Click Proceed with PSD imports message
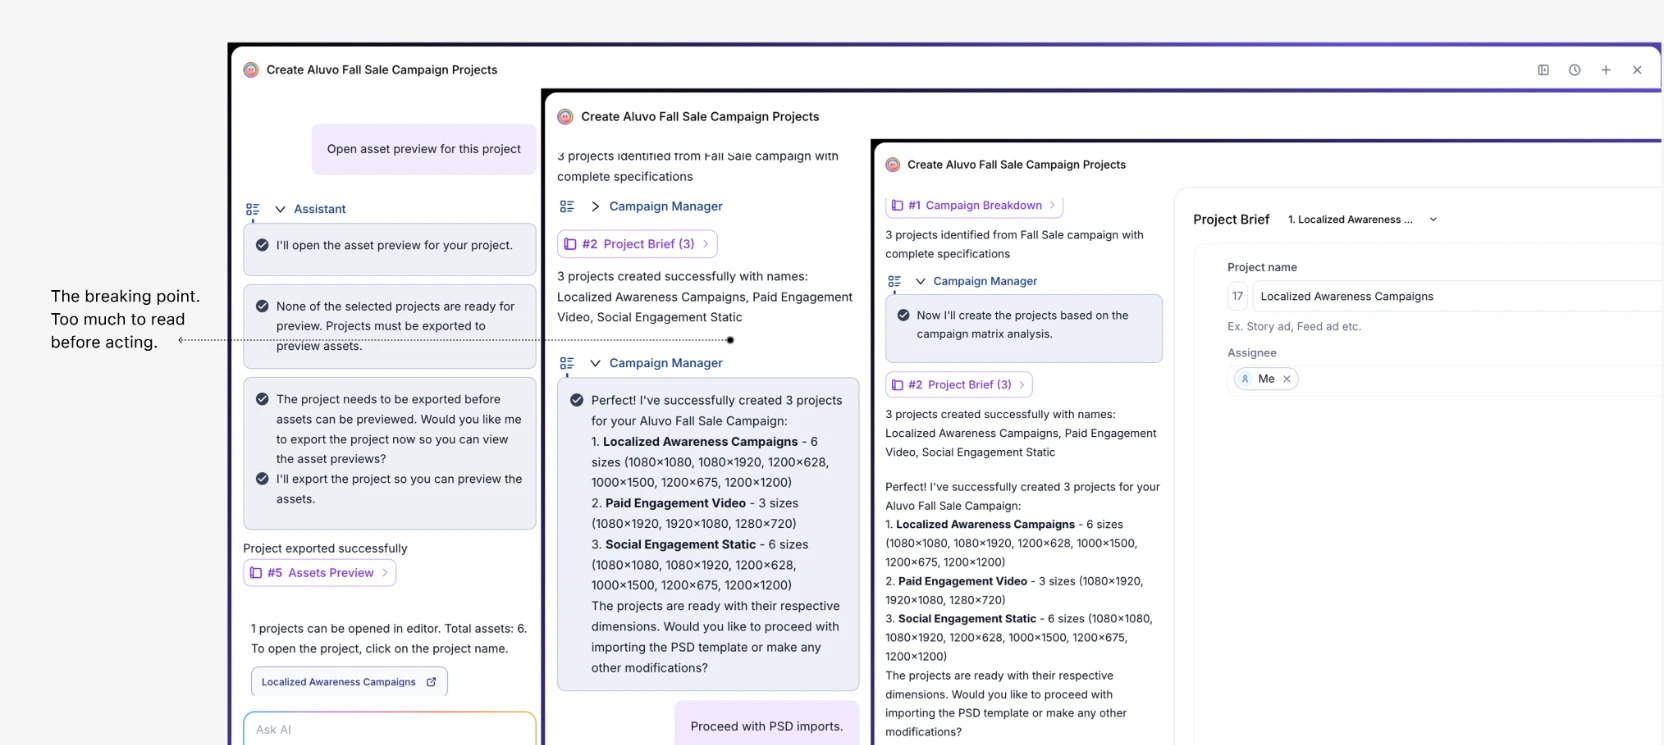The image size is (1664, 745). pos(767,726)
